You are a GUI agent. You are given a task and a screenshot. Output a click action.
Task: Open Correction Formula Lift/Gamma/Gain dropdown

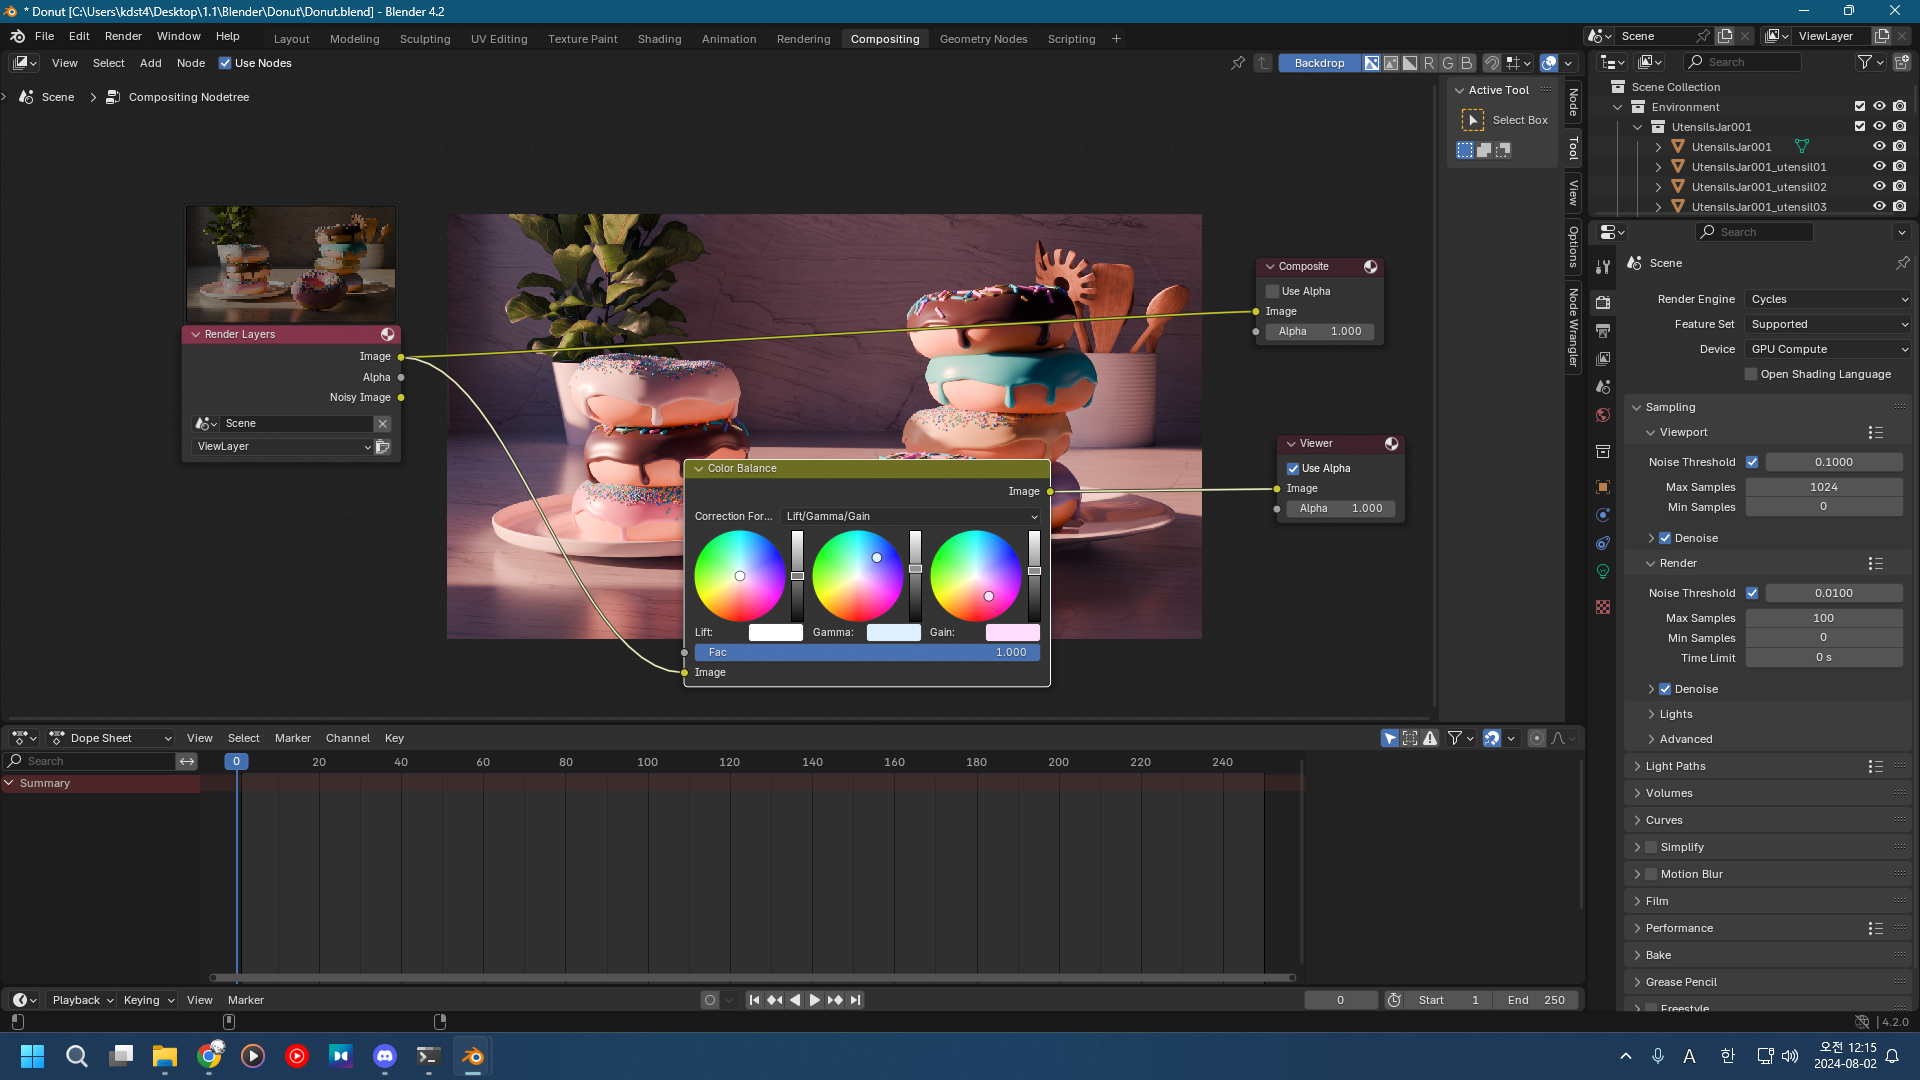coord(911,516)
